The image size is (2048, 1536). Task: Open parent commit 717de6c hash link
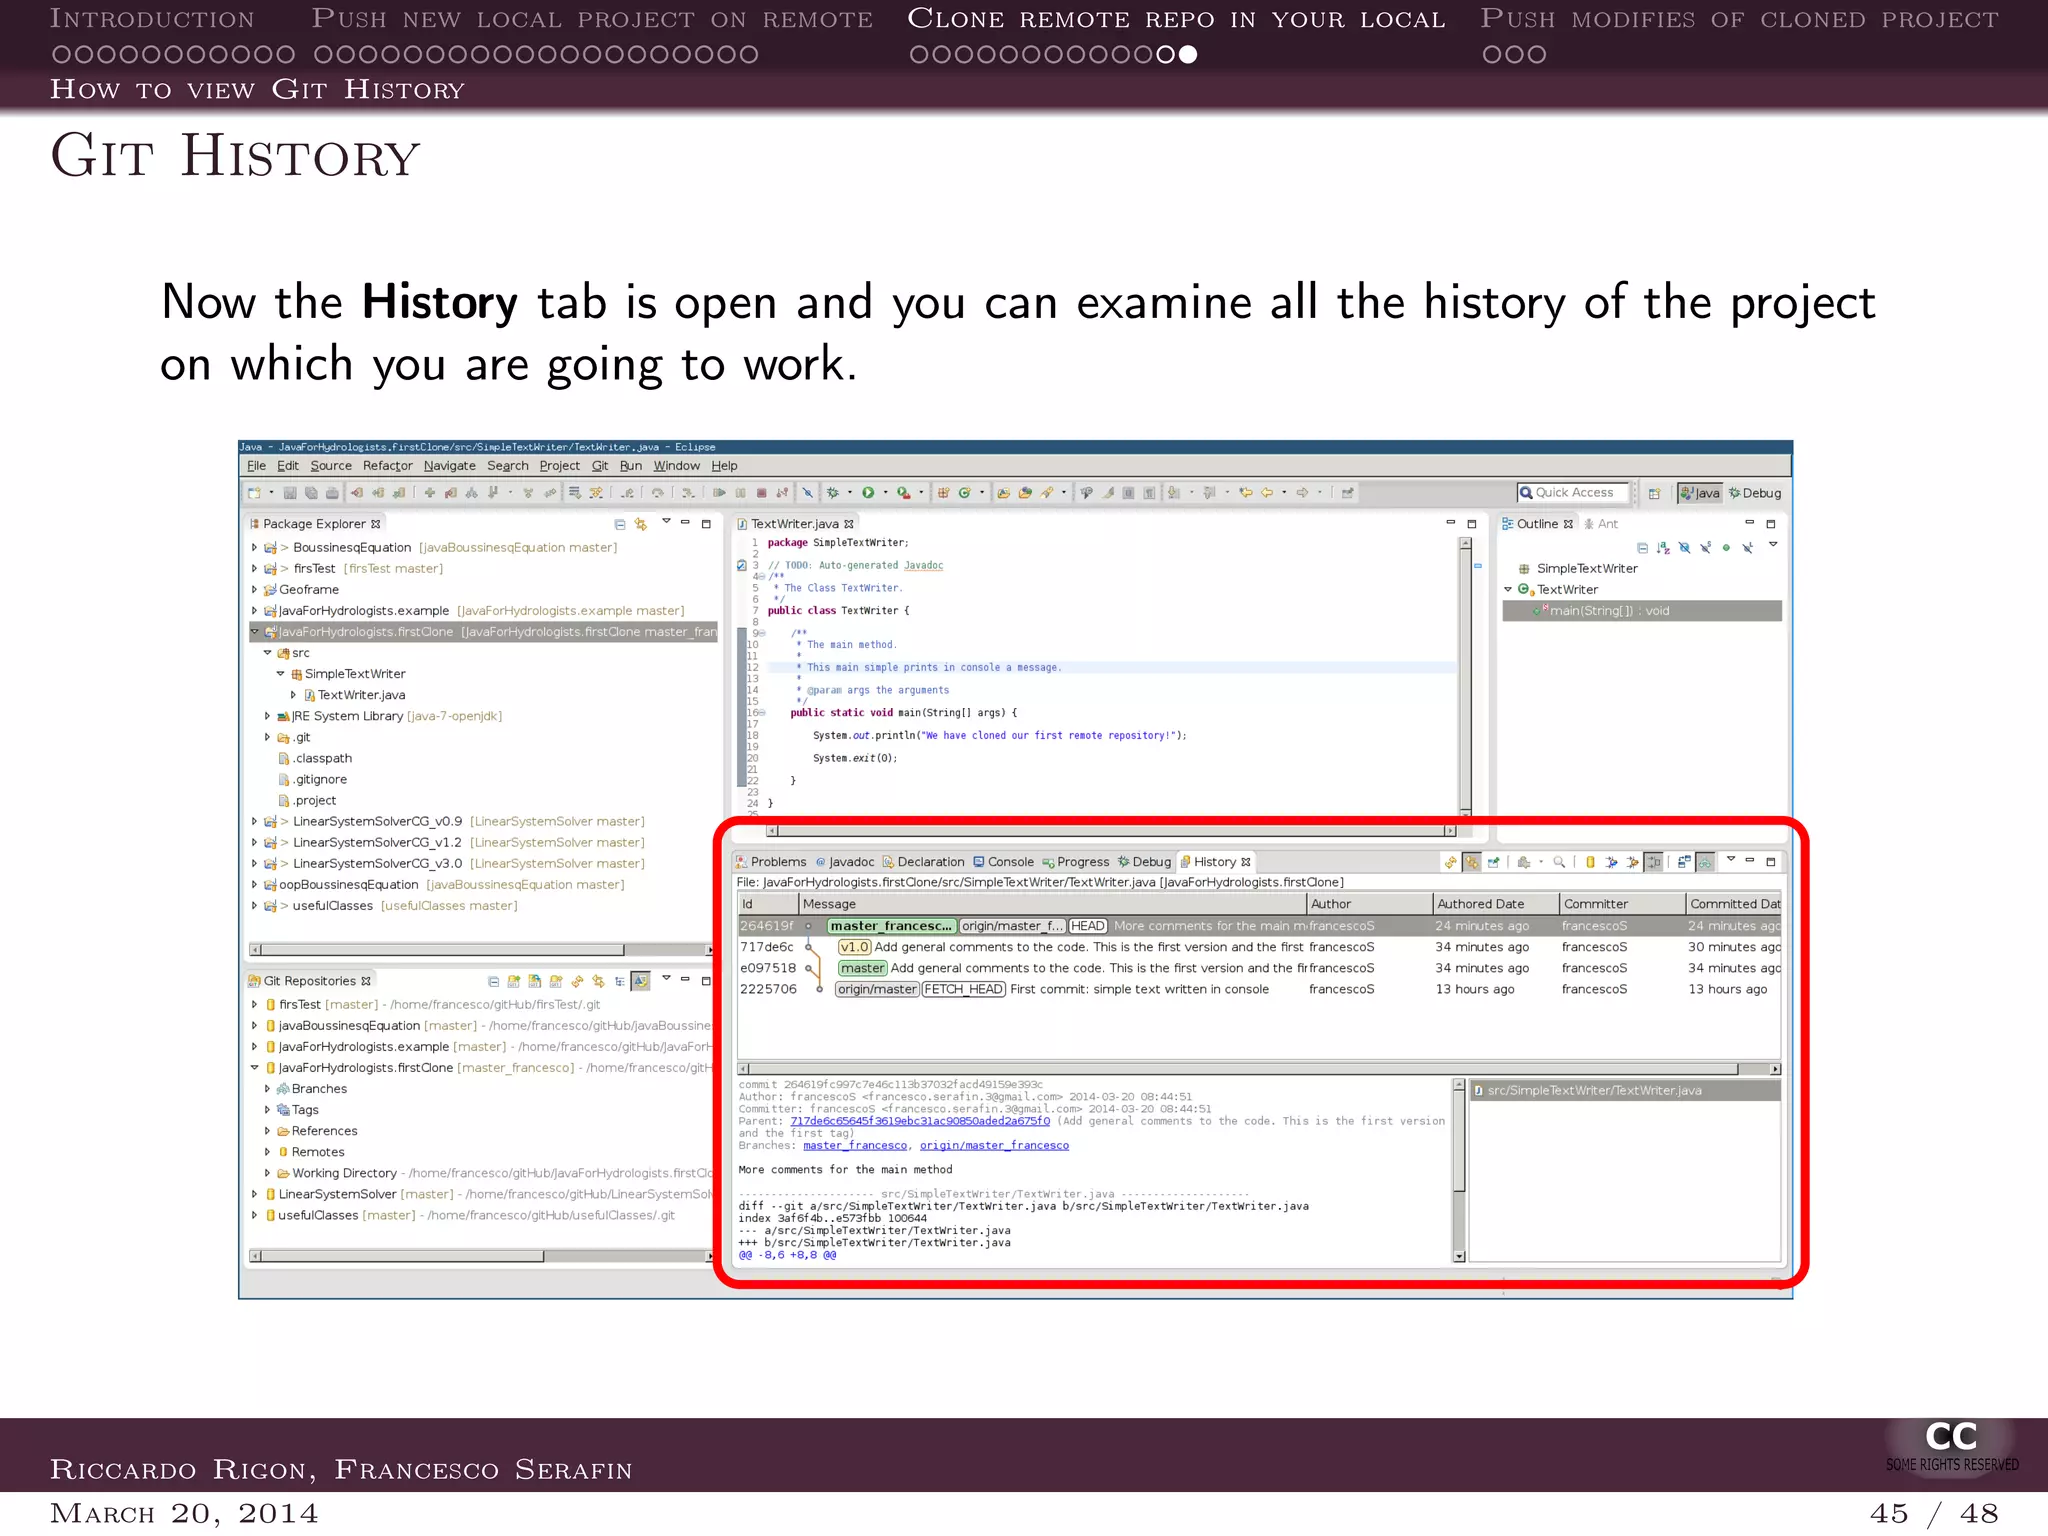[920, 1121]
